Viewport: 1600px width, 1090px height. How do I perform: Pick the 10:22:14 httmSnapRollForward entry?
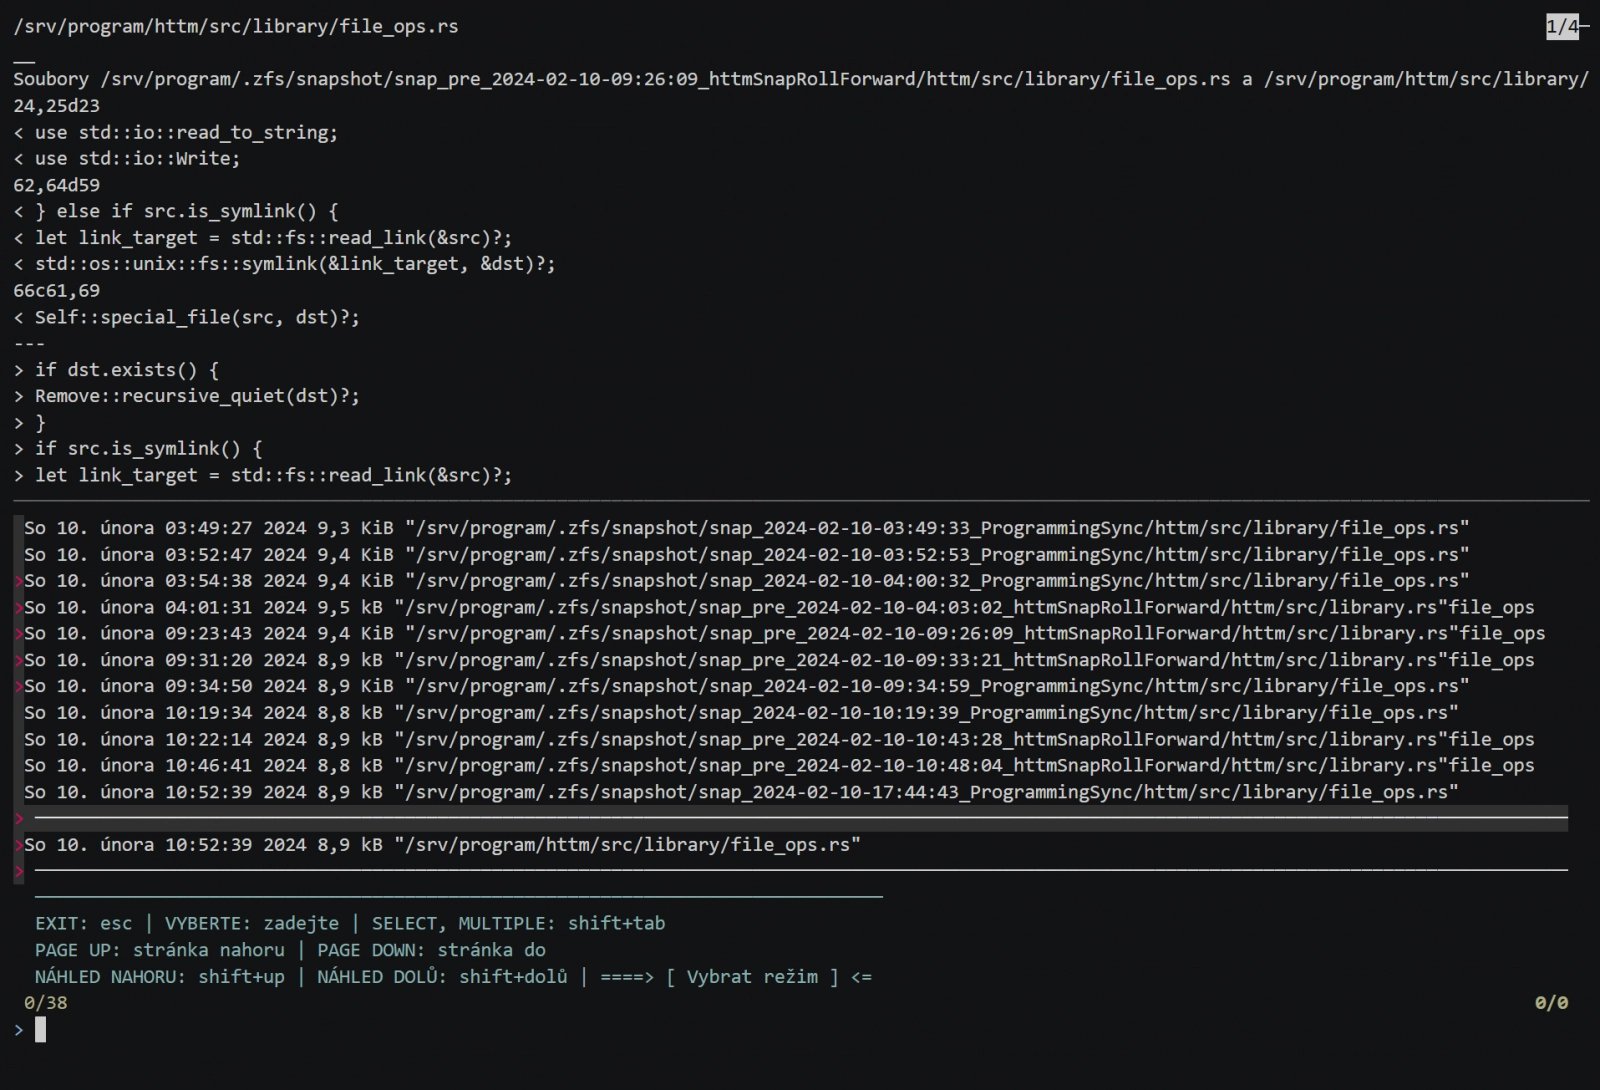[x=778, y=740]
